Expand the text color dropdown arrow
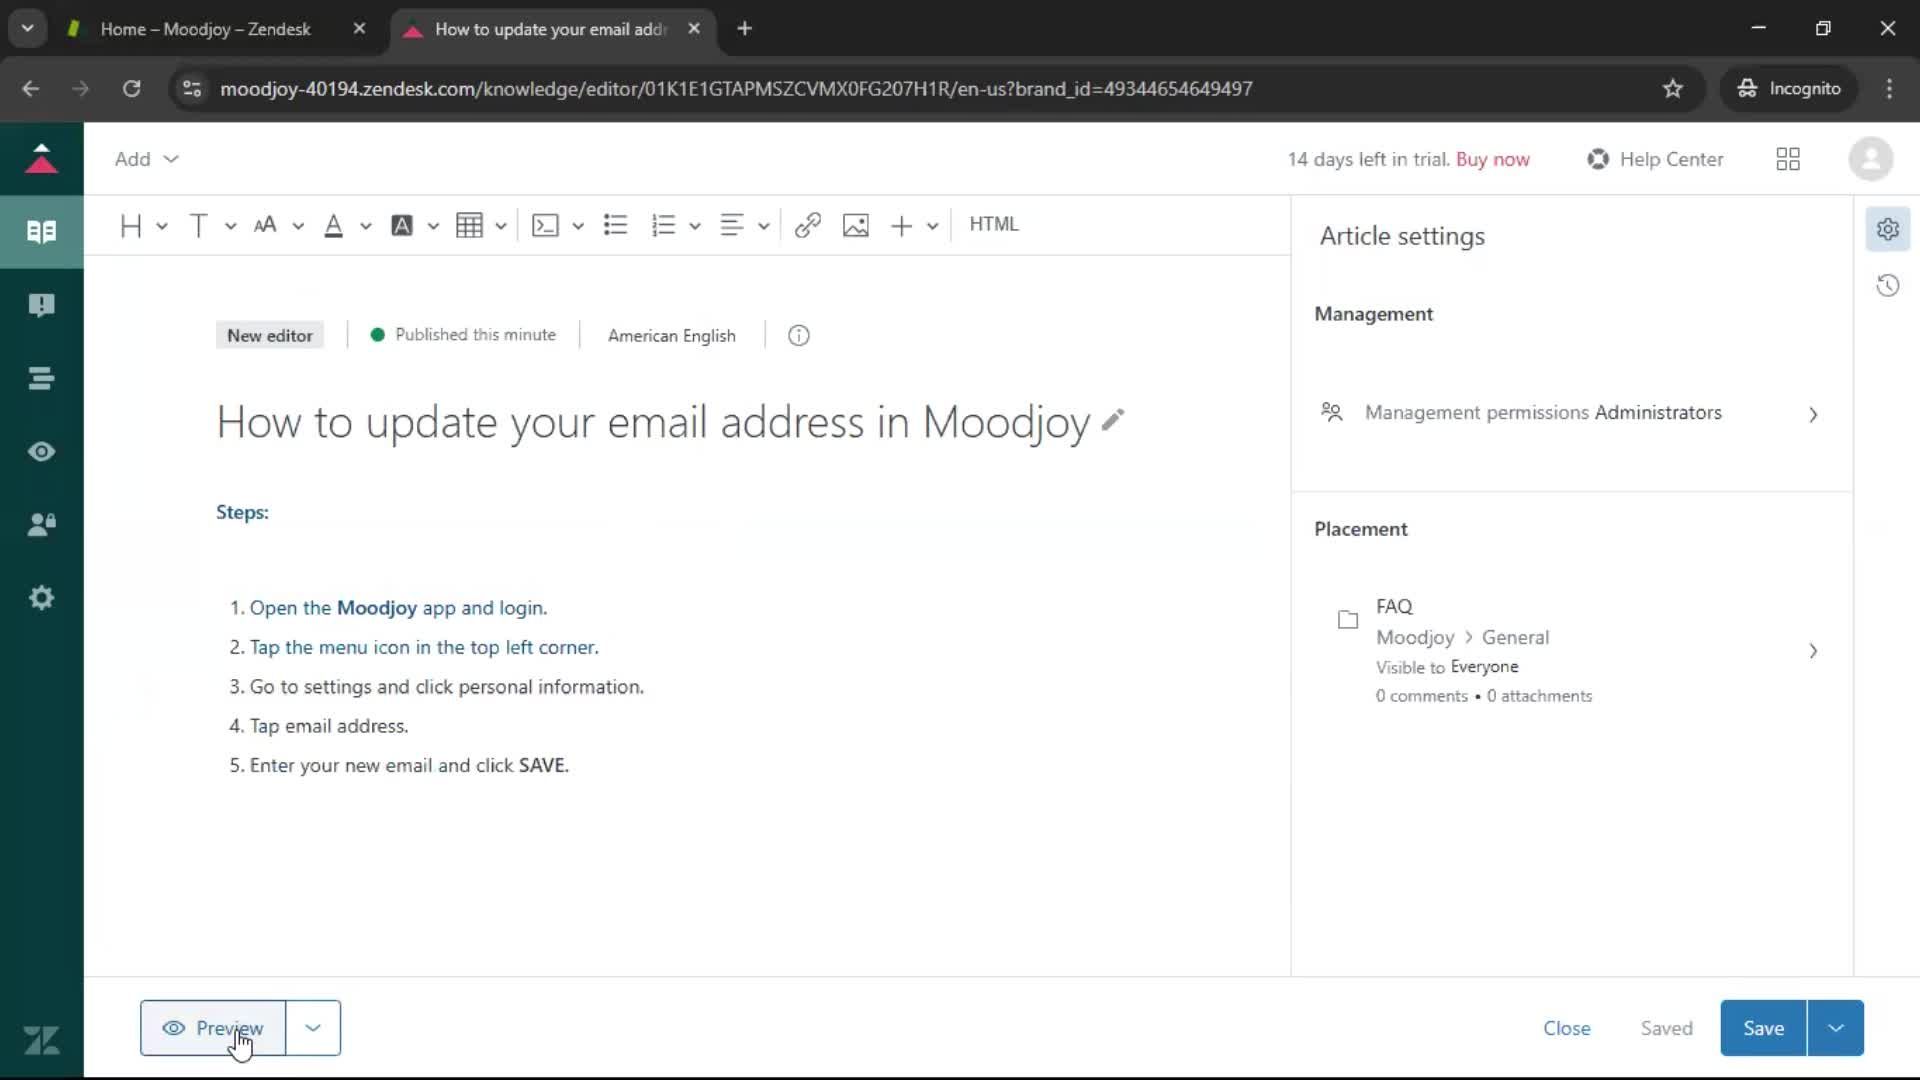The height and width of the screenshot is (1080, 1920). tap(366, 226)
